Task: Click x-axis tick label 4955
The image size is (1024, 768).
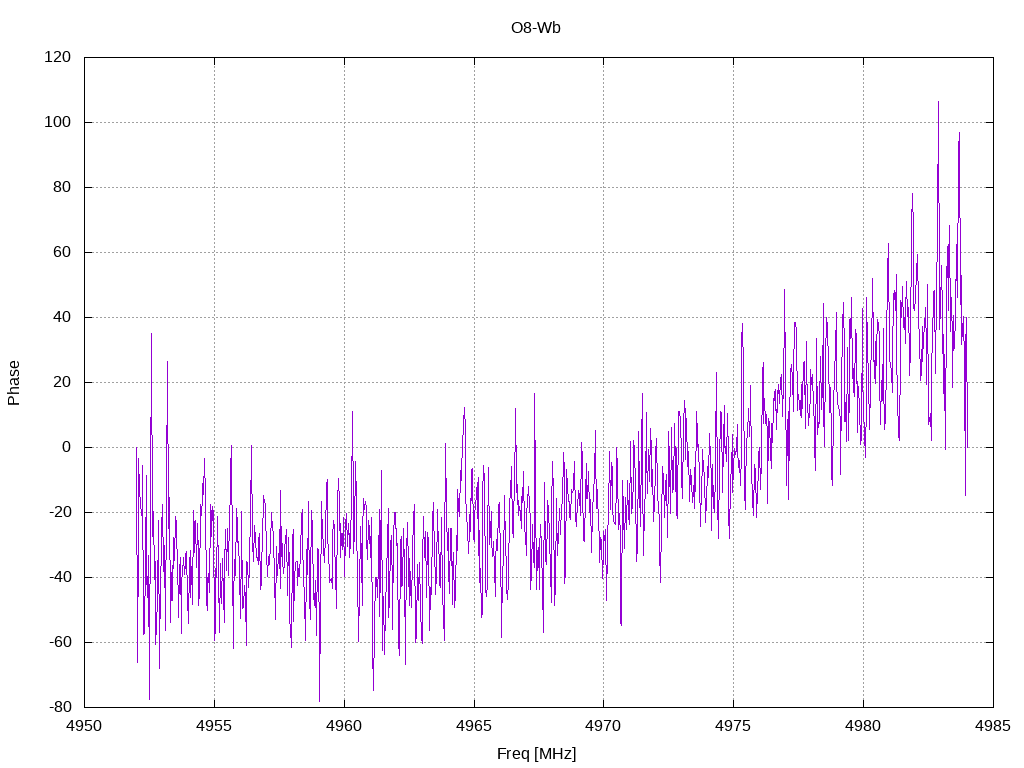Action: coord(214,726)
